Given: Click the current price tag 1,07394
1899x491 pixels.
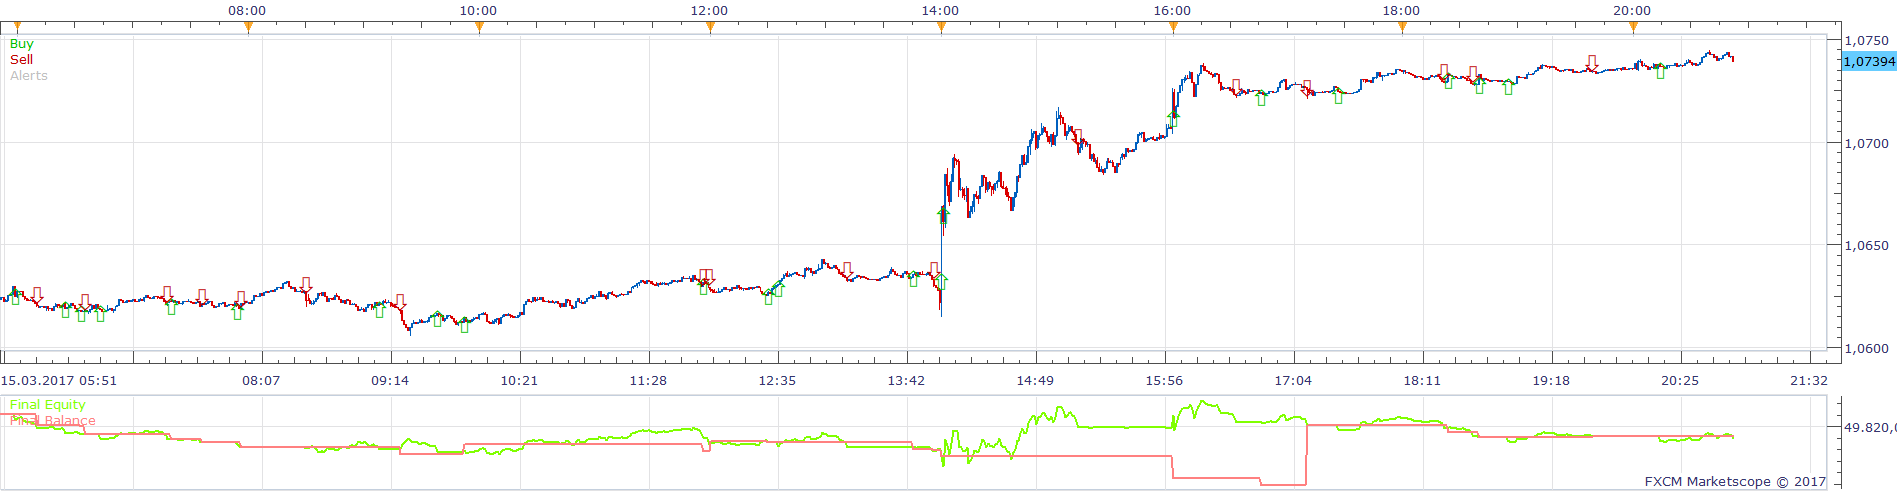Looking at the screenshot, I should pos(1869,62).
